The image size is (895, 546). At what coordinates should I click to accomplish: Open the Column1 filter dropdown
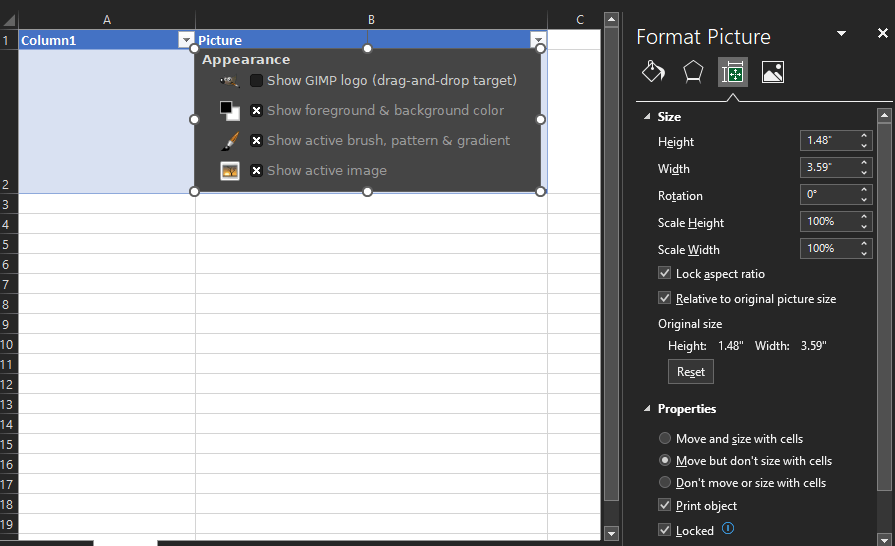(x=186, y=40)
